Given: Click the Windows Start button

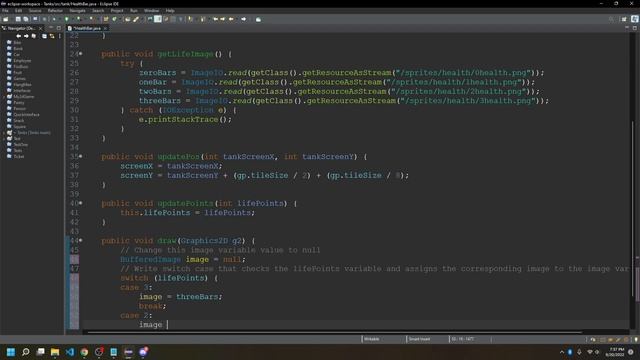Looking at the screenshot, I should click(11, 352).
